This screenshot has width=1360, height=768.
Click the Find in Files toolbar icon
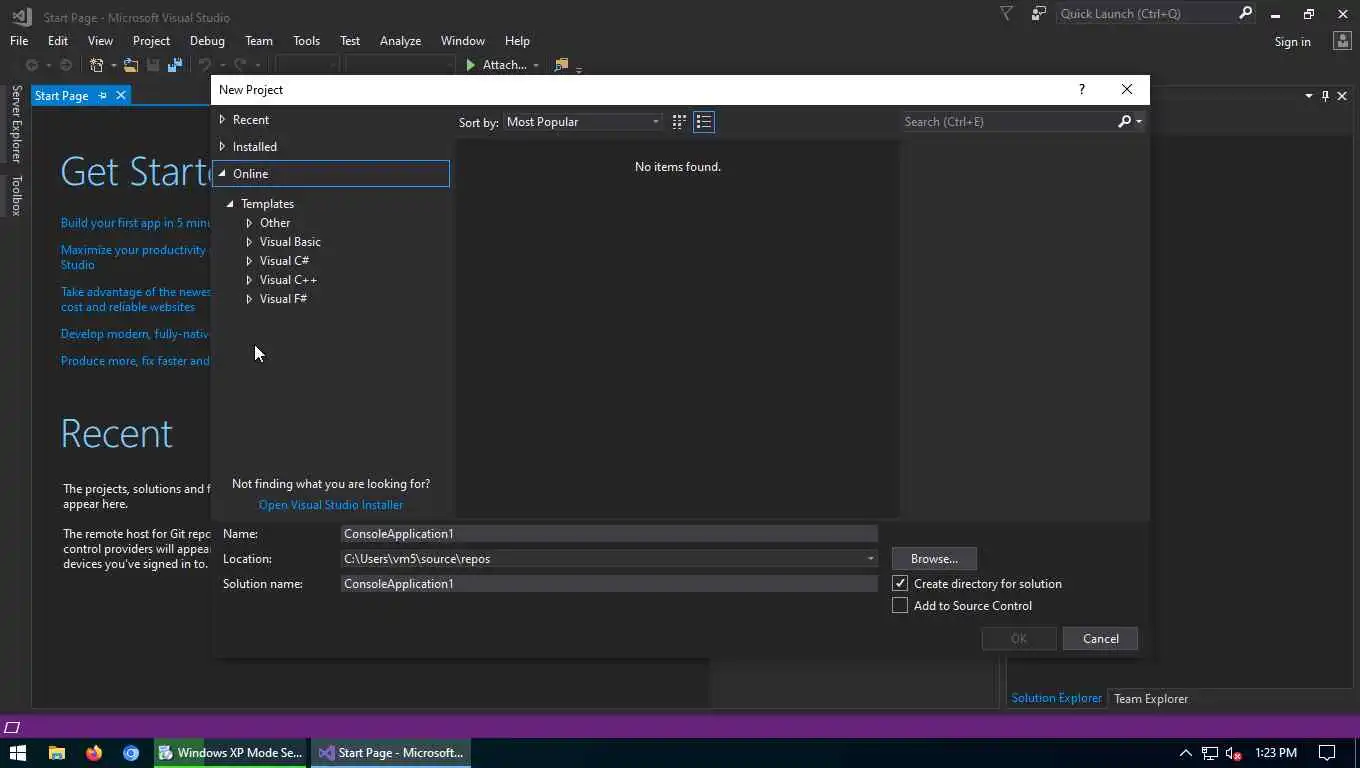[x=561, y=65]
